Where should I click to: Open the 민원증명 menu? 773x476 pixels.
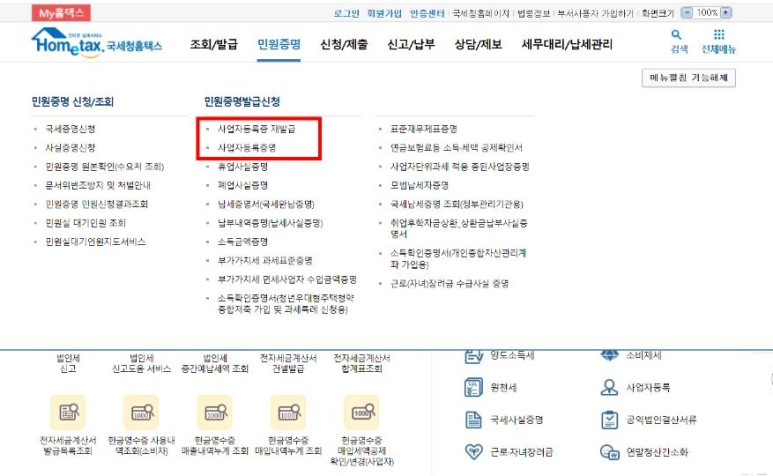click(x=279, y=44)
